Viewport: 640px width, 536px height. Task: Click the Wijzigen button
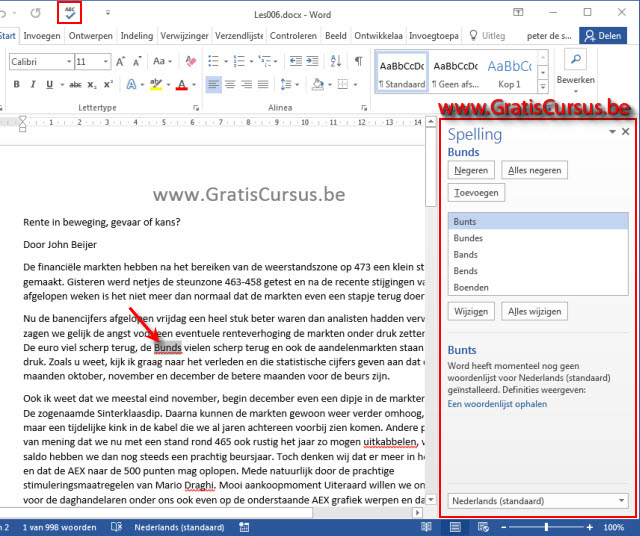coord(471,311)
